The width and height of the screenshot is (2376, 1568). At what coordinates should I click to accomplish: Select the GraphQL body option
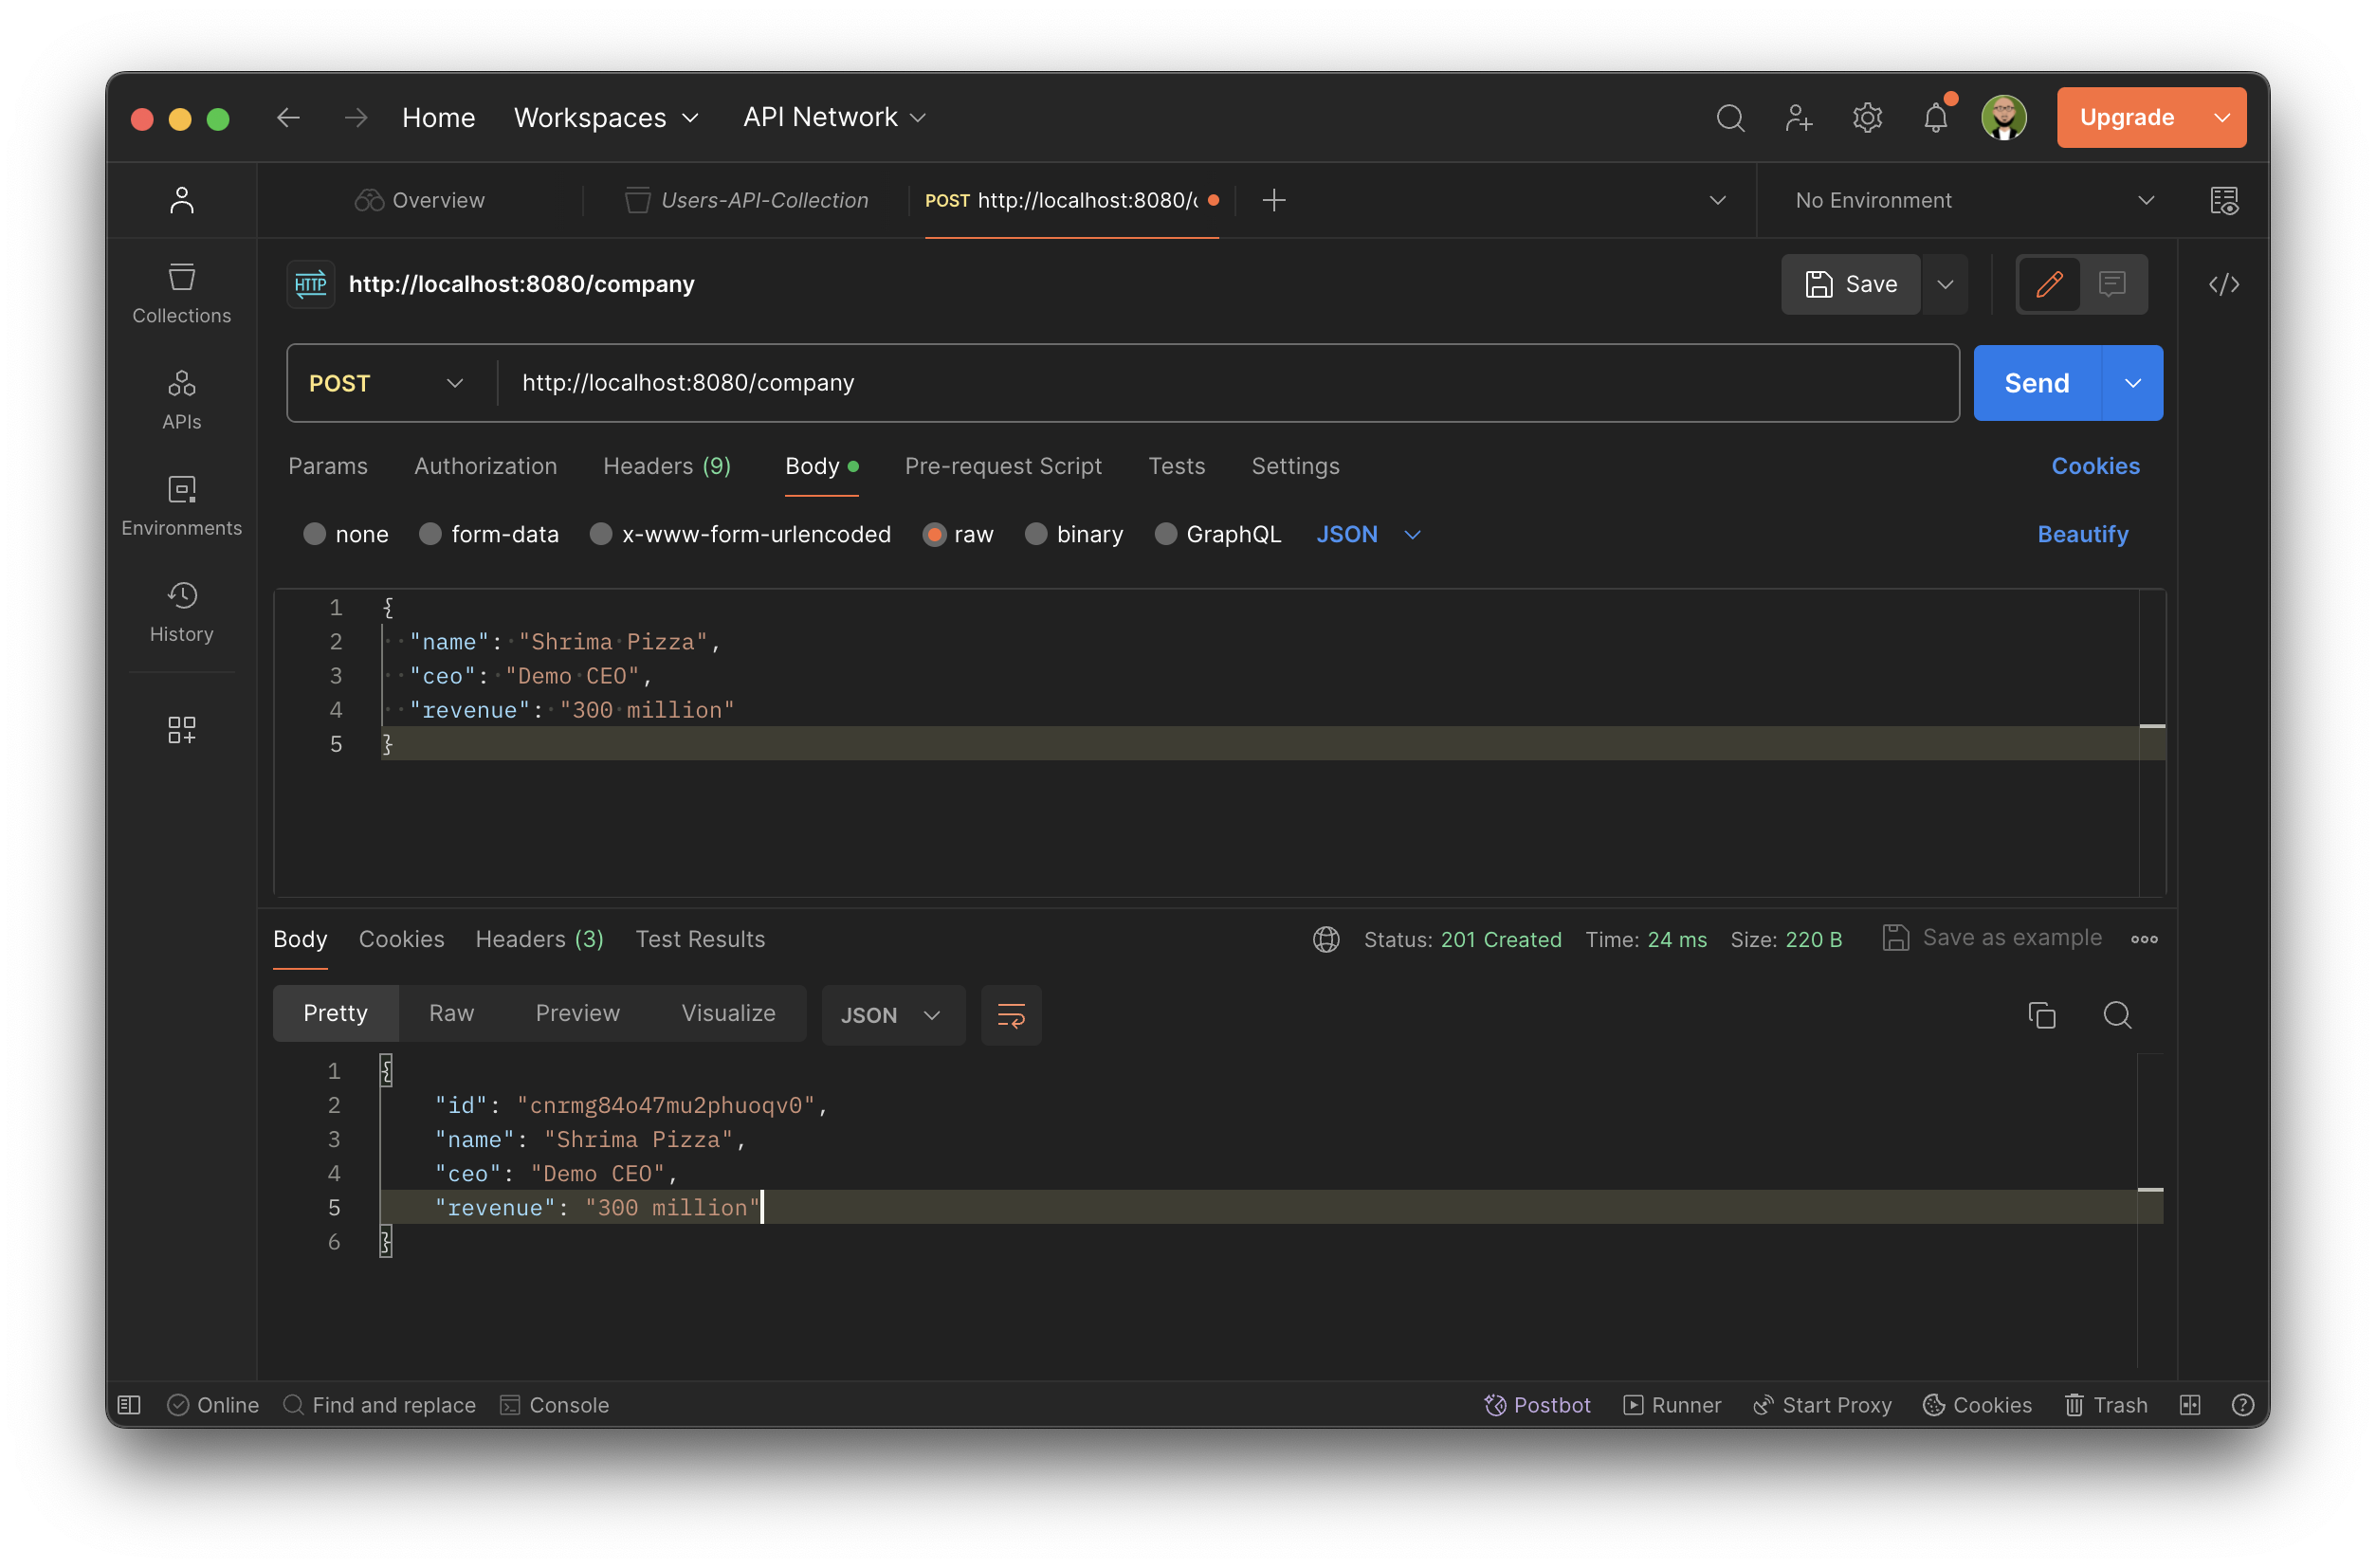(x=1218, y=534)
